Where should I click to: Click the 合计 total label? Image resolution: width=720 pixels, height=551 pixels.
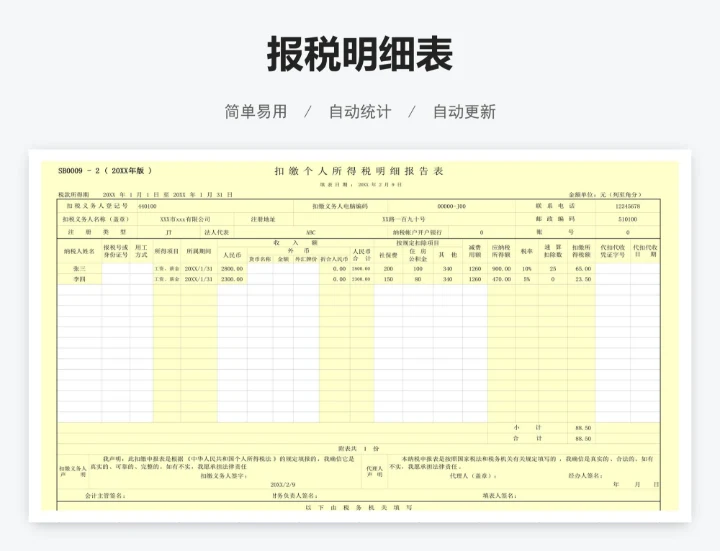(x=527, y=439)
